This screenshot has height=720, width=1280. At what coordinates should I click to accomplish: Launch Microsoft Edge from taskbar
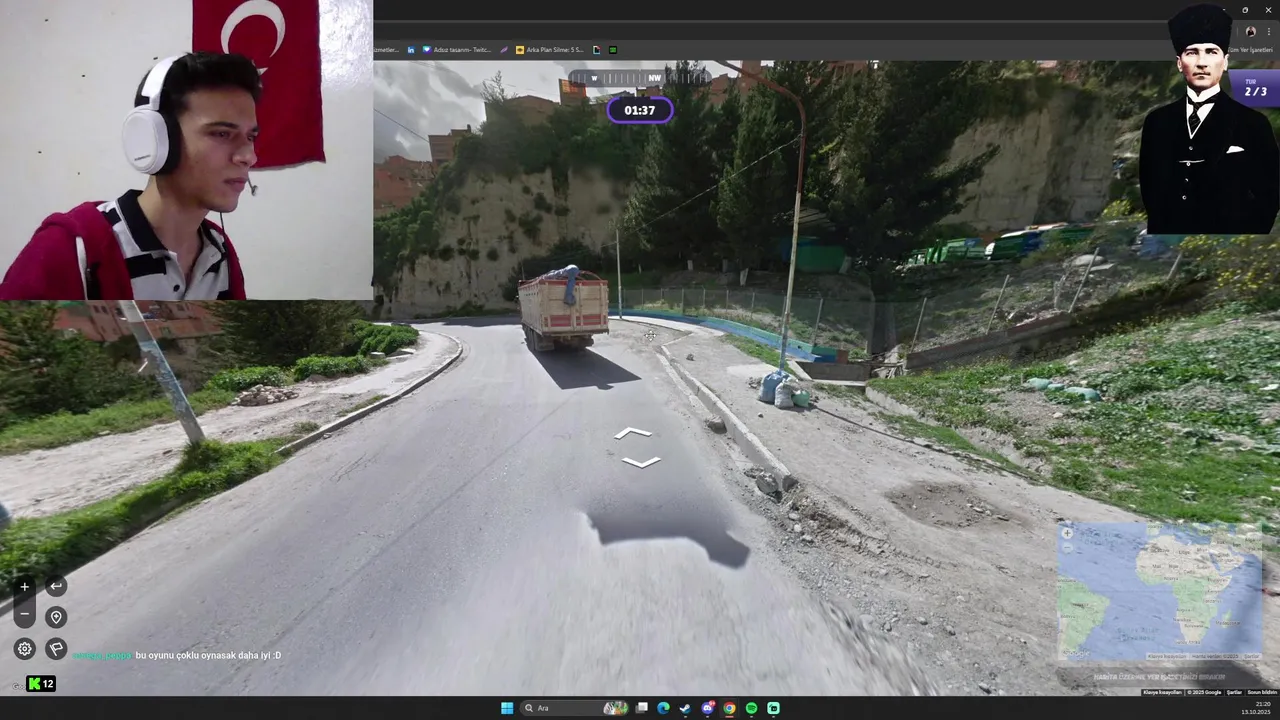663,708
